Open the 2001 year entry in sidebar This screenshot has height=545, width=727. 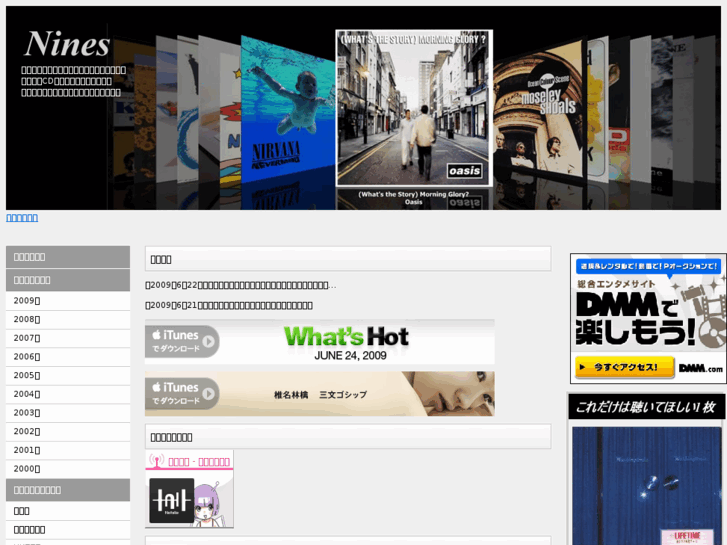click(x=68, y=450)
